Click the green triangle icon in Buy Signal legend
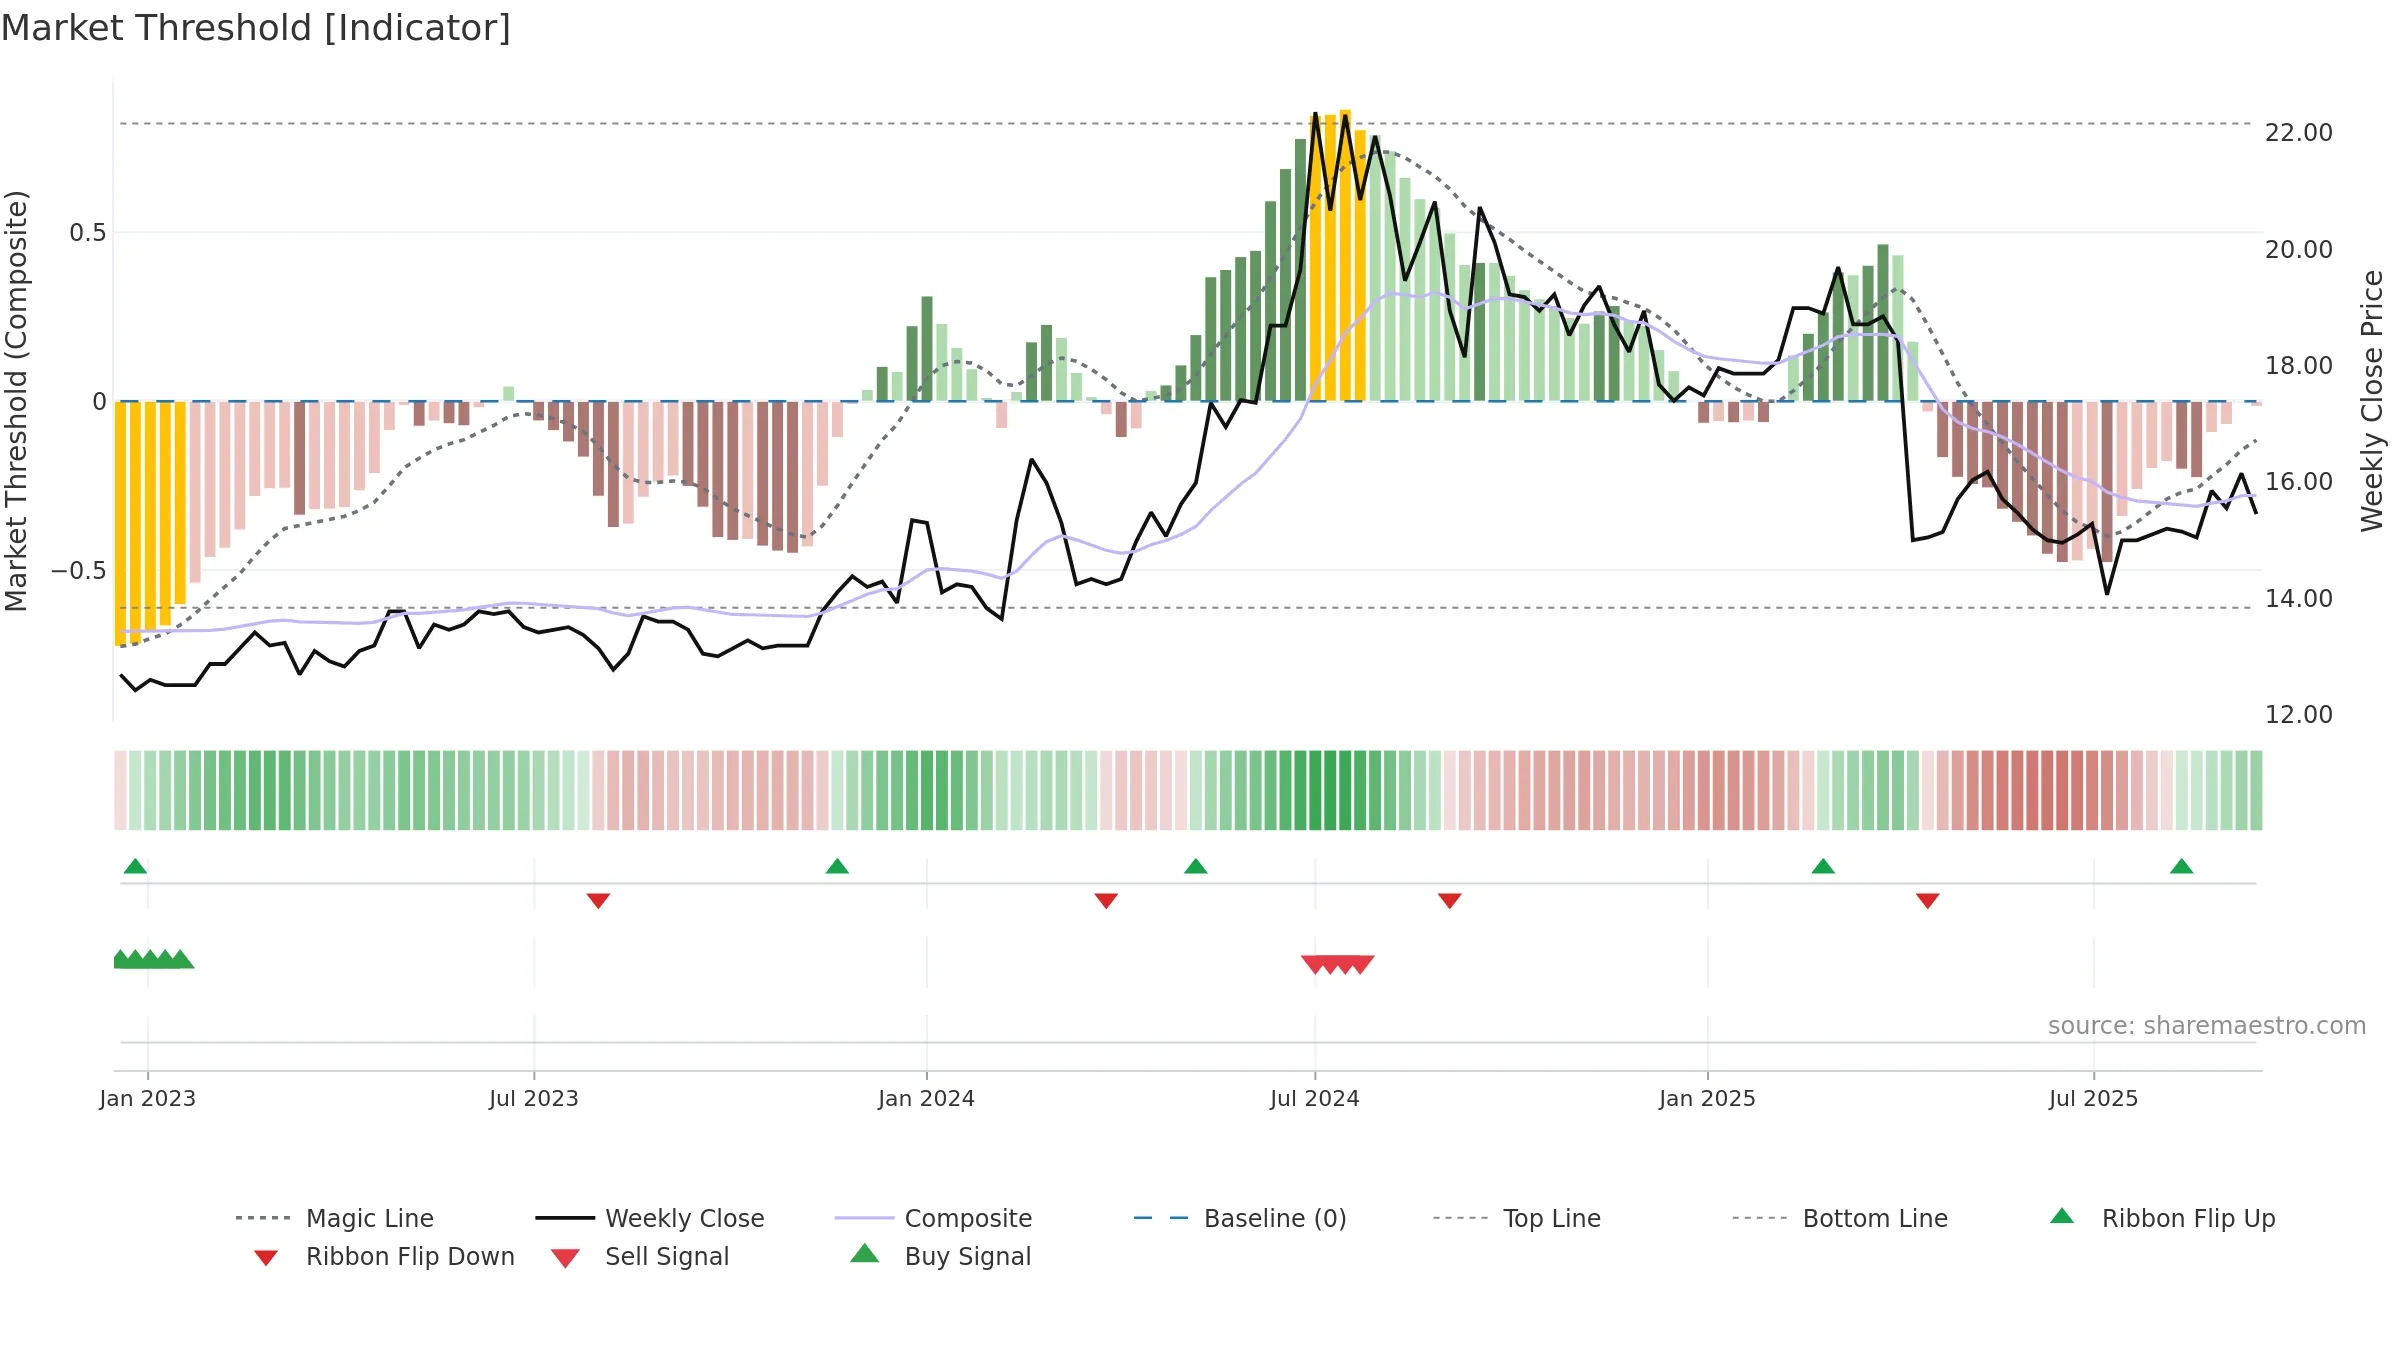The width and height of the screenshot is (2400, 1350). [x=865, y=1253]
